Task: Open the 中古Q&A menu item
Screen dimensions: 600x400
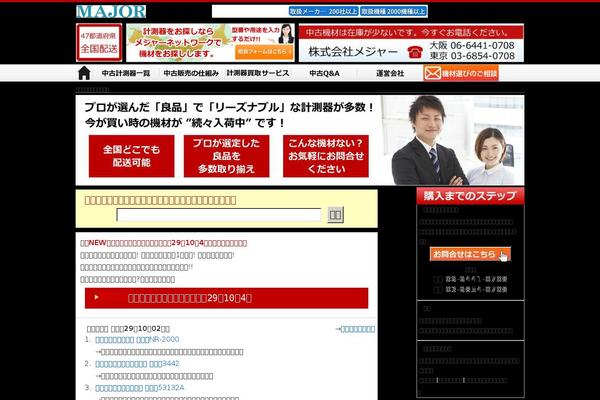Action: click(x=324, y=73)
